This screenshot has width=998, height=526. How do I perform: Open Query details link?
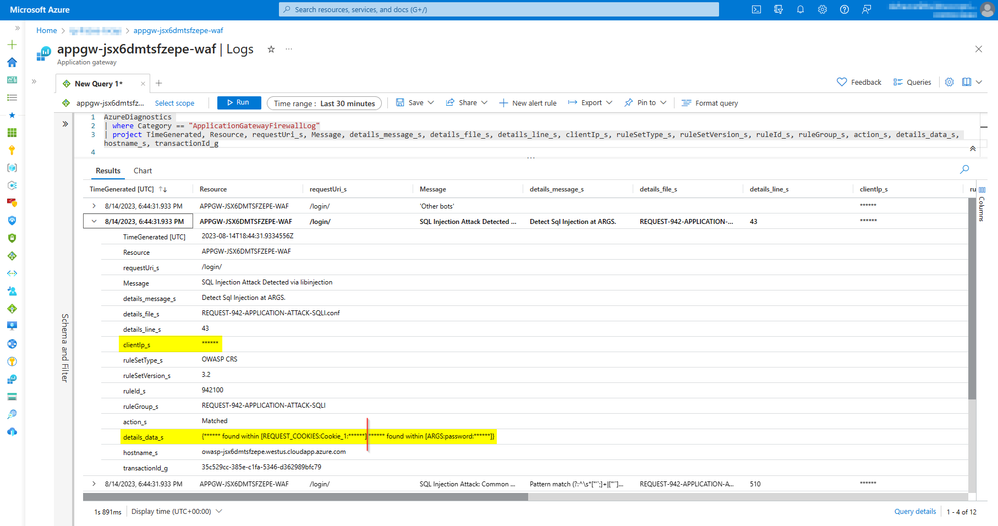click(915, 511)
